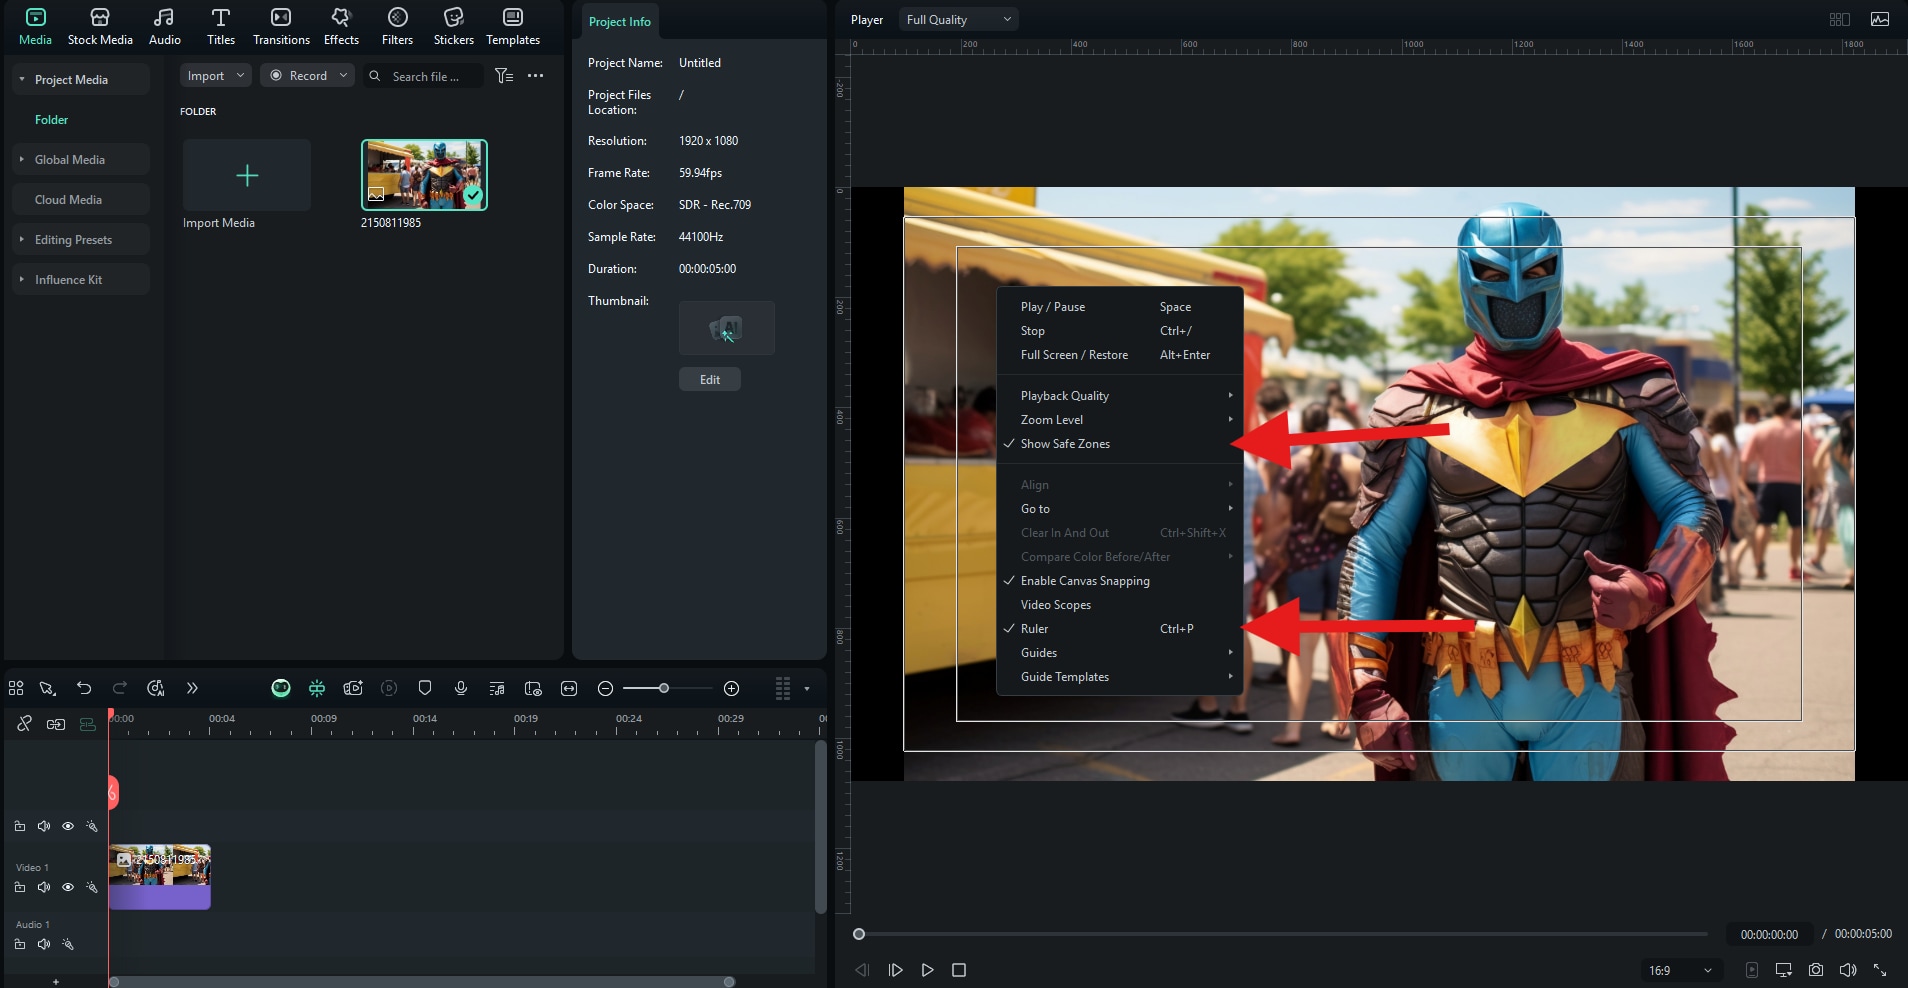
Task: Open the 16:9 aspect ratio dropdown
Action: (1680, 970)
